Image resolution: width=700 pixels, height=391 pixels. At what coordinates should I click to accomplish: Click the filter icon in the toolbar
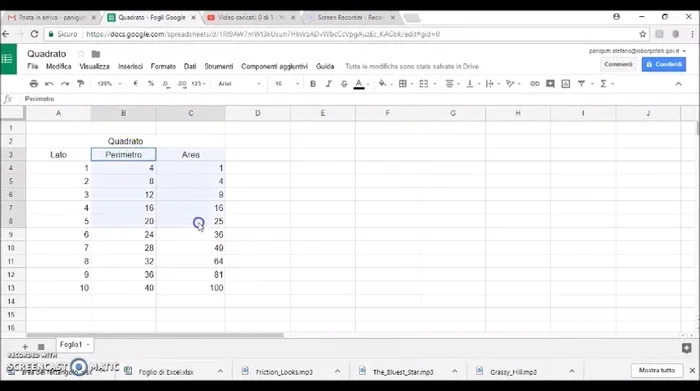581,83
